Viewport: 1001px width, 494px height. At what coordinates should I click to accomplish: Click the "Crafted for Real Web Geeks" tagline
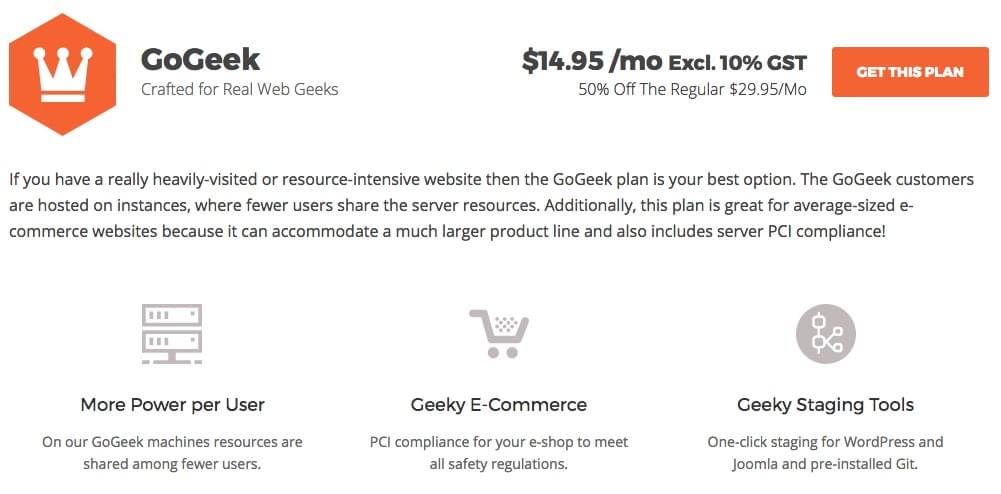(x=240, y=89)
